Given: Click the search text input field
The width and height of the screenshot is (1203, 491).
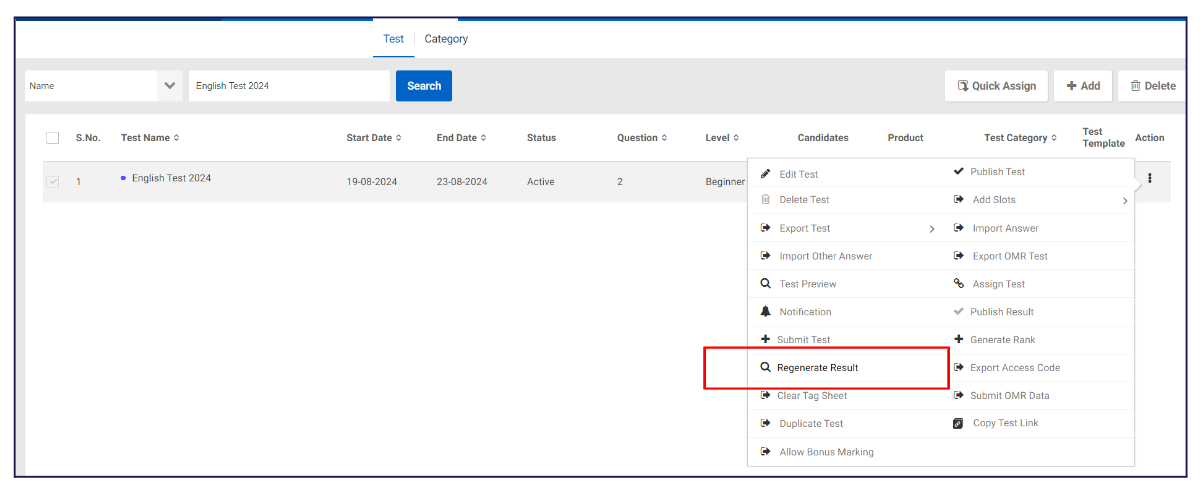Looking at the screenshot, I should (x=289, y=86).
